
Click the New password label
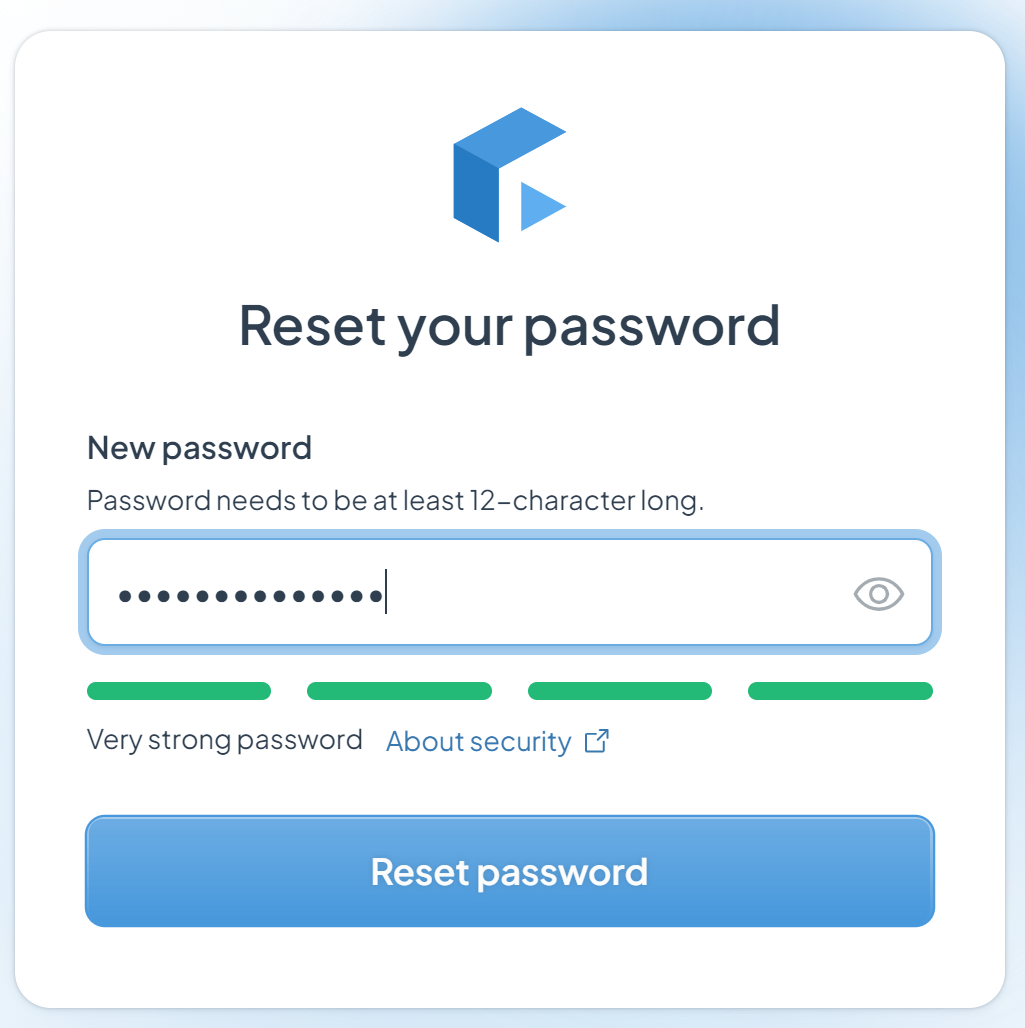(x=199, y=448)
